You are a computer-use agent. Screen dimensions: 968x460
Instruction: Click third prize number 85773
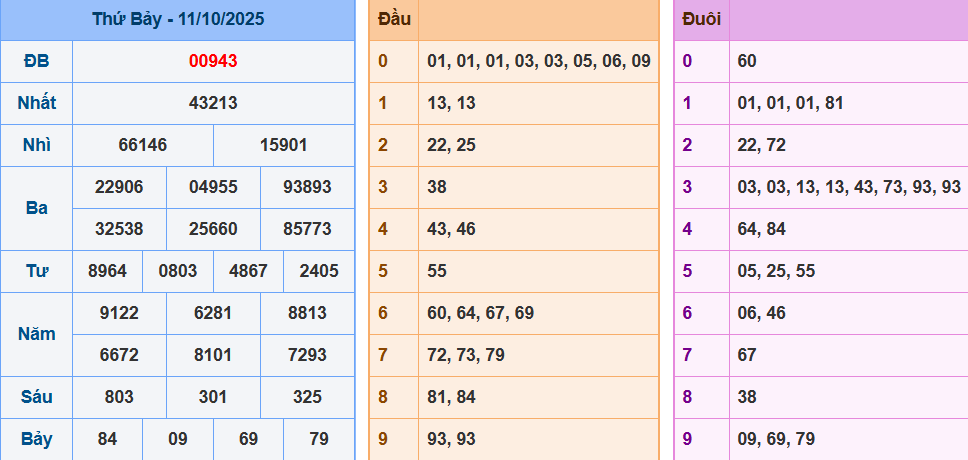pos(307,229)
